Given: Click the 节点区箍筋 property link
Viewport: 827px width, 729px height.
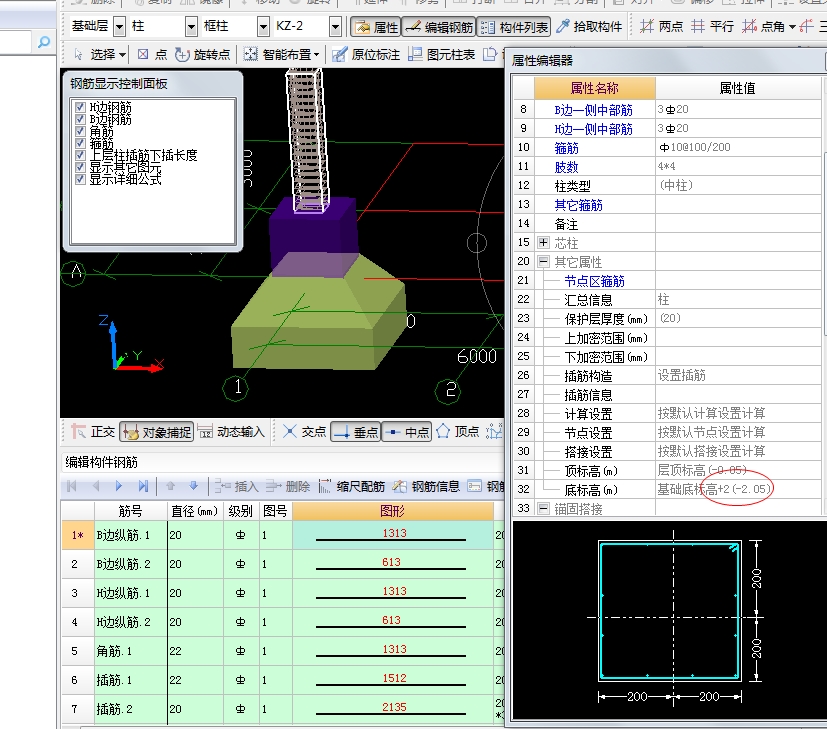Looking at the screenshot, I should [594, 281].
